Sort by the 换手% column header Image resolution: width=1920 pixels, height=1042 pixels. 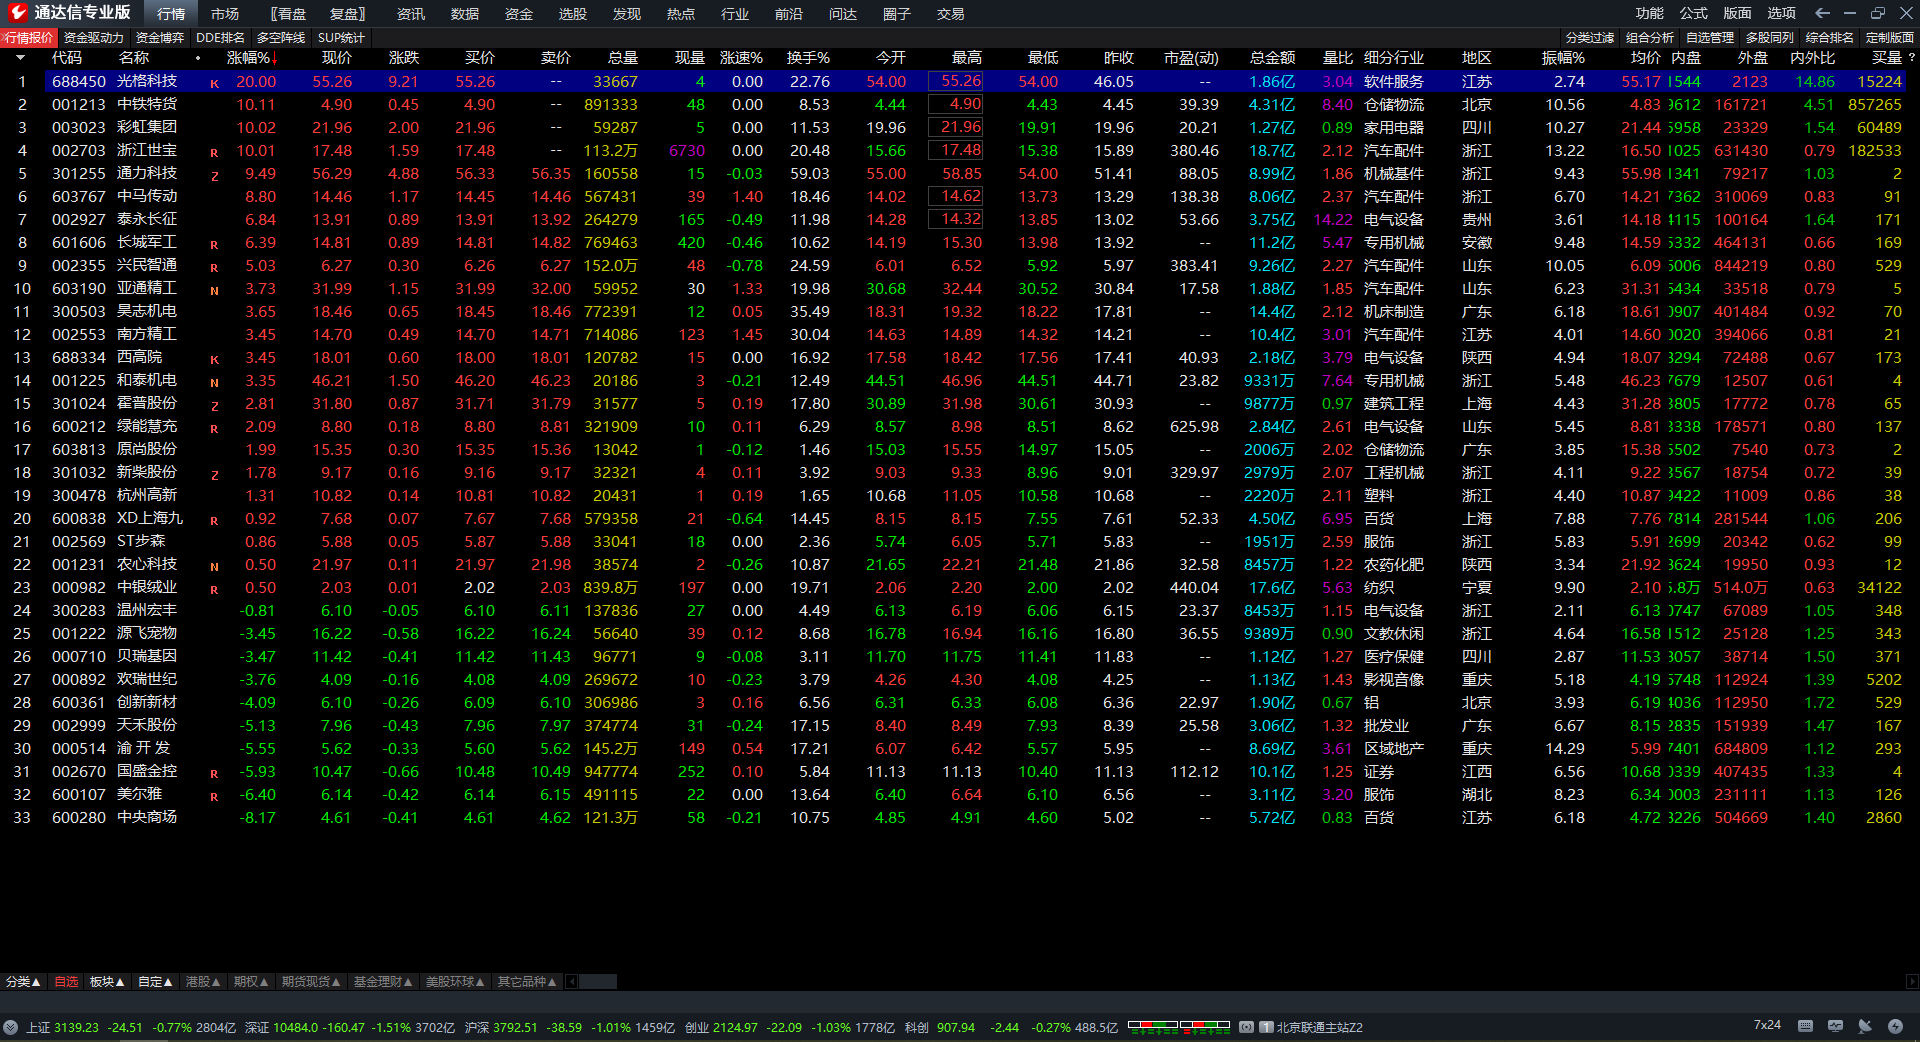tap(808, 58)
